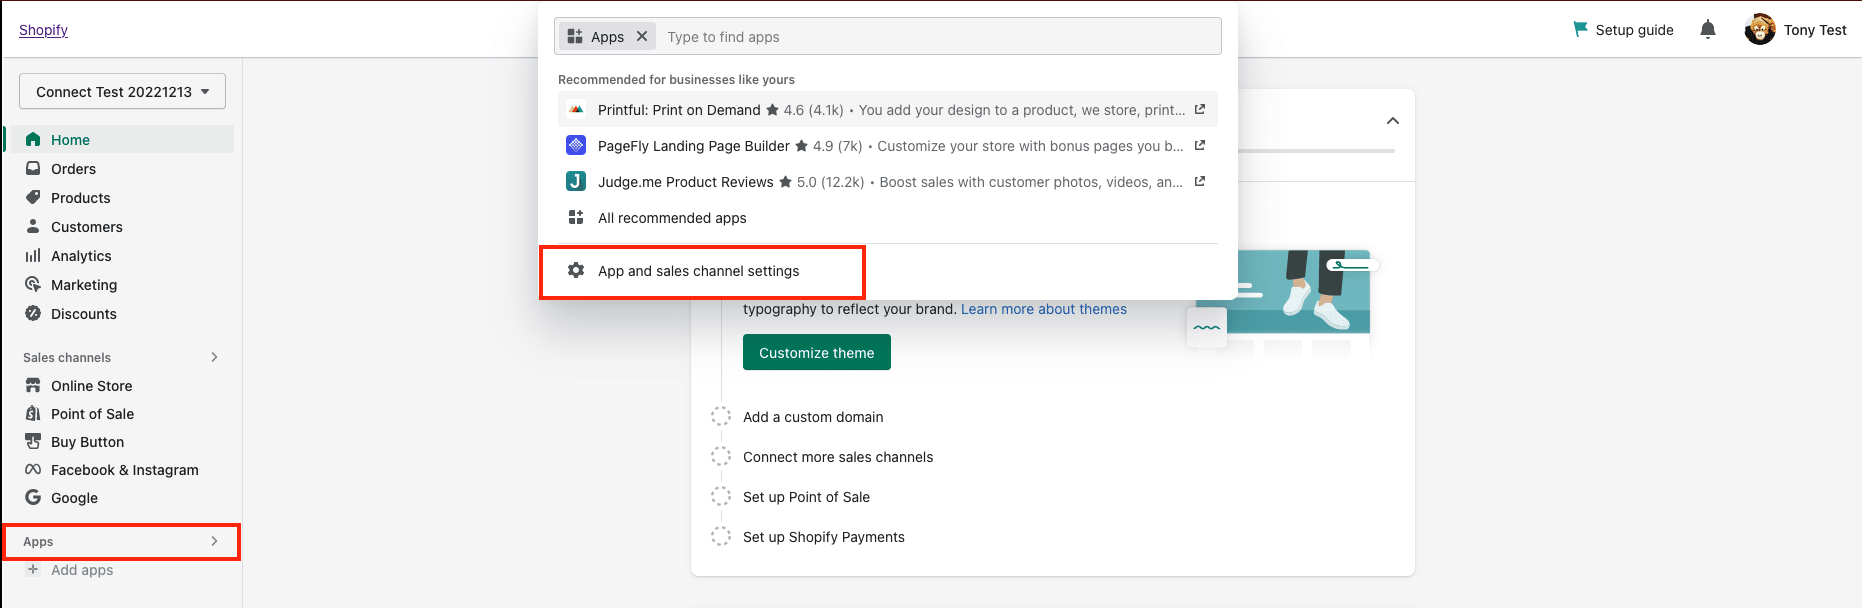Open PageFly's external link icon

(x=1200, y=146)
